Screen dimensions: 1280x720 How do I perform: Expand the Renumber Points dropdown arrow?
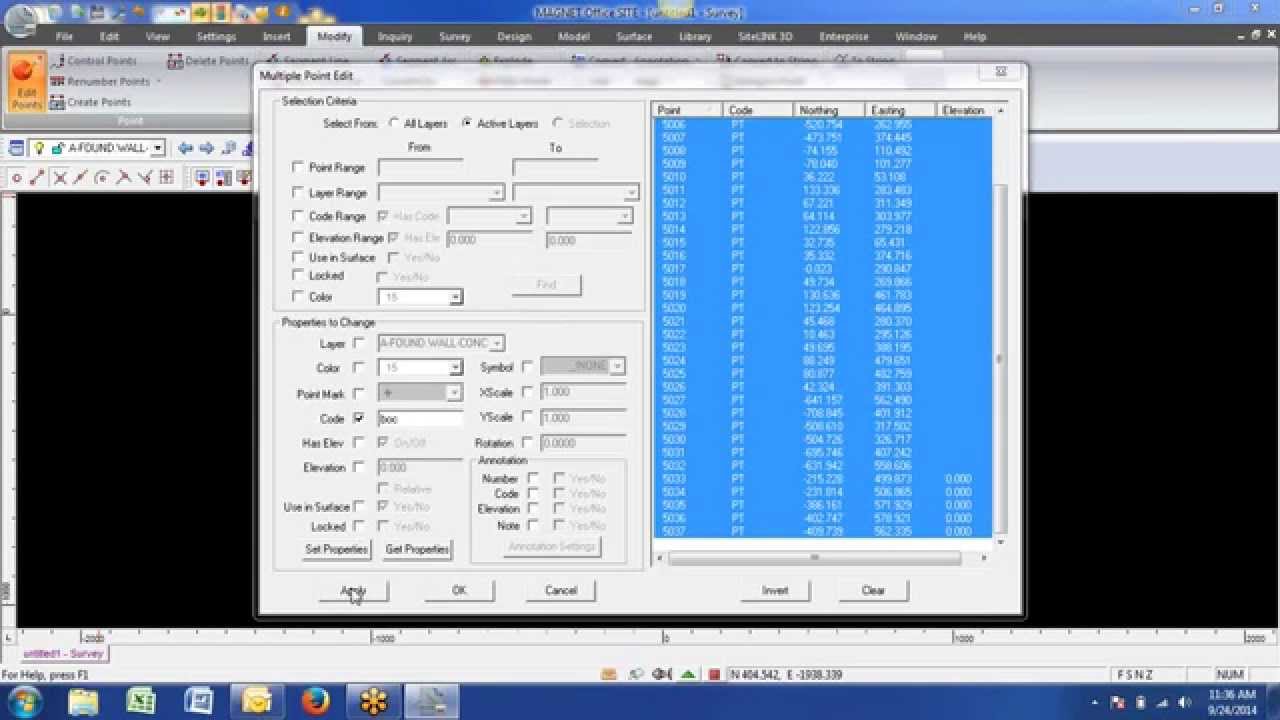(x=157, y=82)
